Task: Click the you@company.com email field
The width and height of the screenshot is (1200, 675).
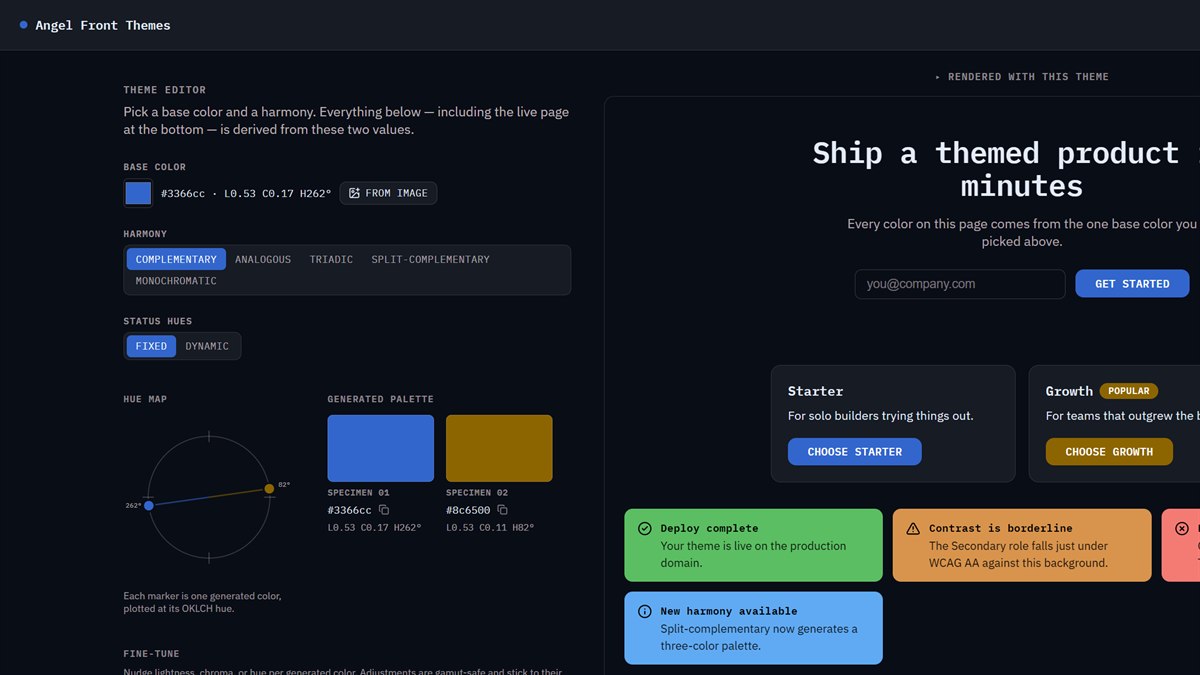Action: tap(960, 284)
